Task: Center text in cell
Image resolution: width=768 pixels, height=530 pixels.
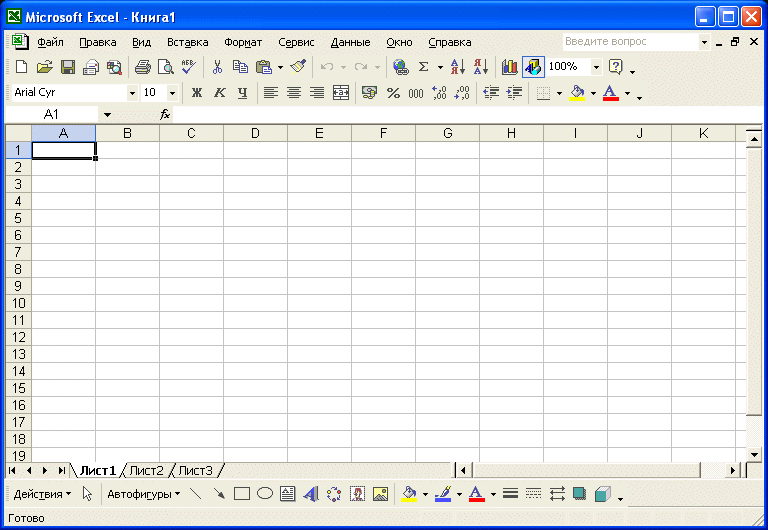Action: click(294, 93)
